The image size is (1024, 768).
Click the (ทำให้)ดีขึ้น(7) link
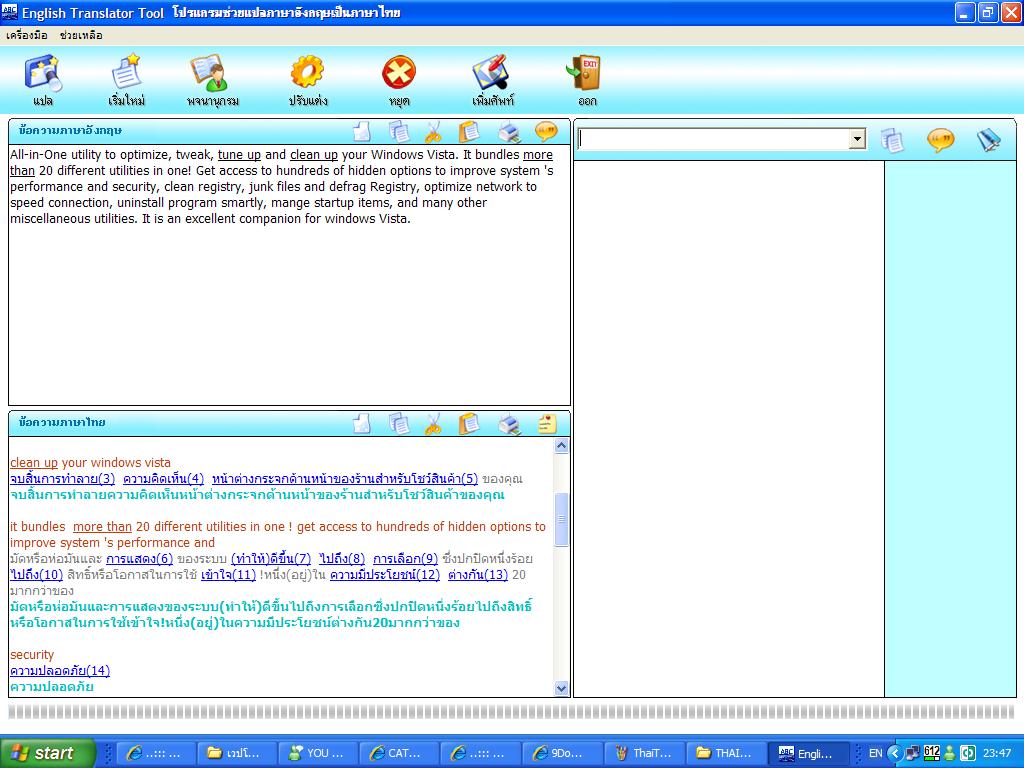coord(270,559)
